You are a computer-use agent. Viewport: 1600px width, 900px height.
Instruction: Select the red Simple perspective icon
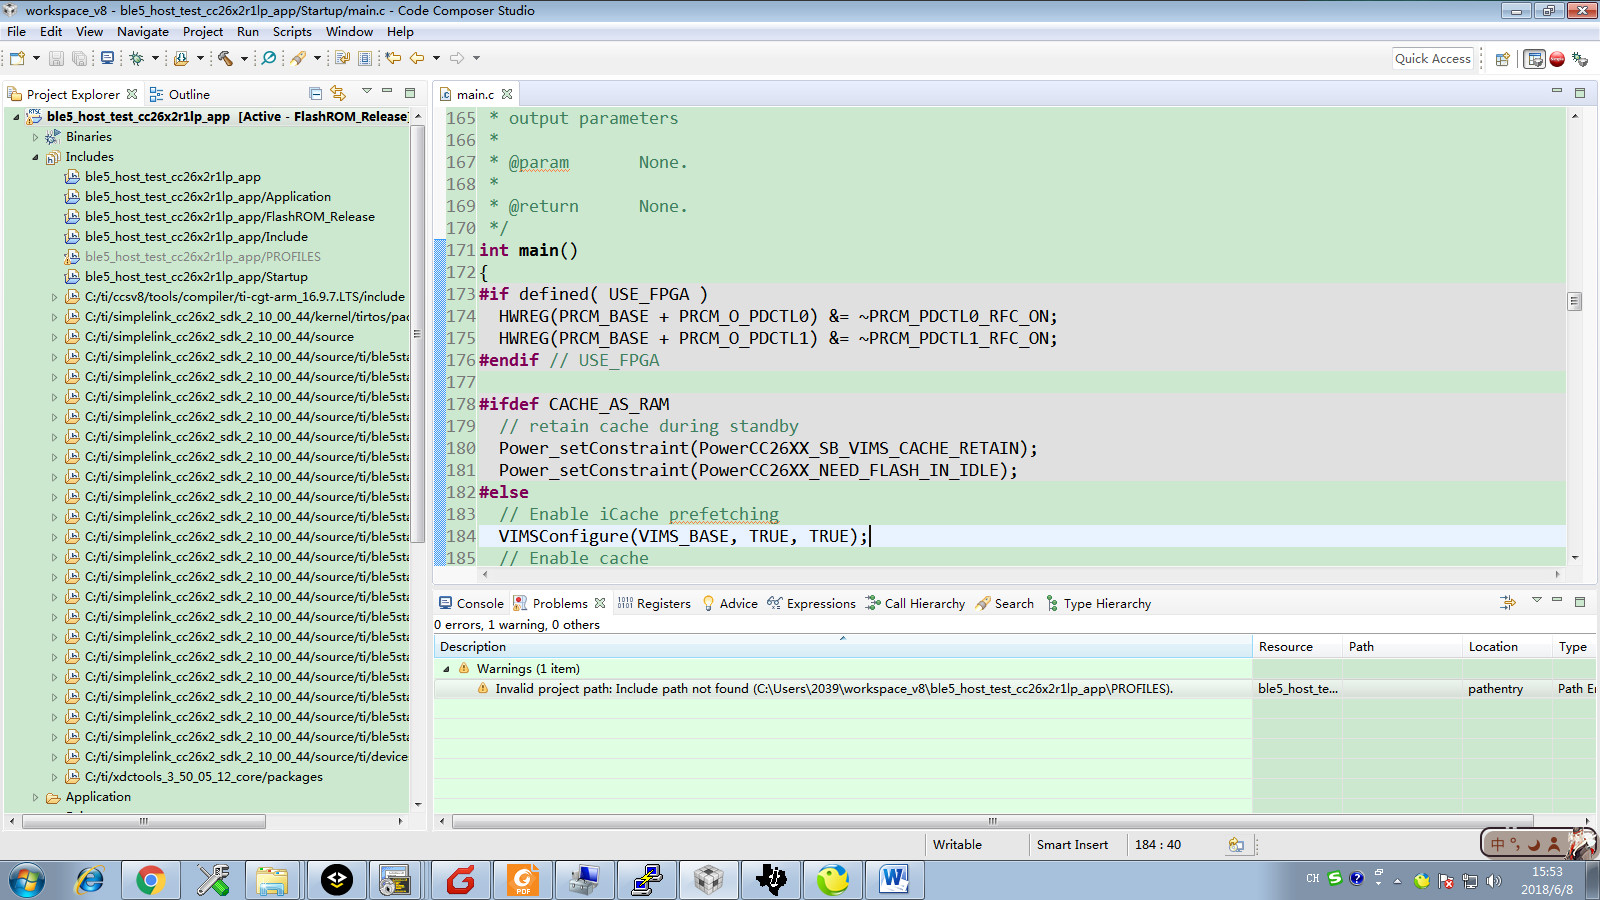(1557, 59)
